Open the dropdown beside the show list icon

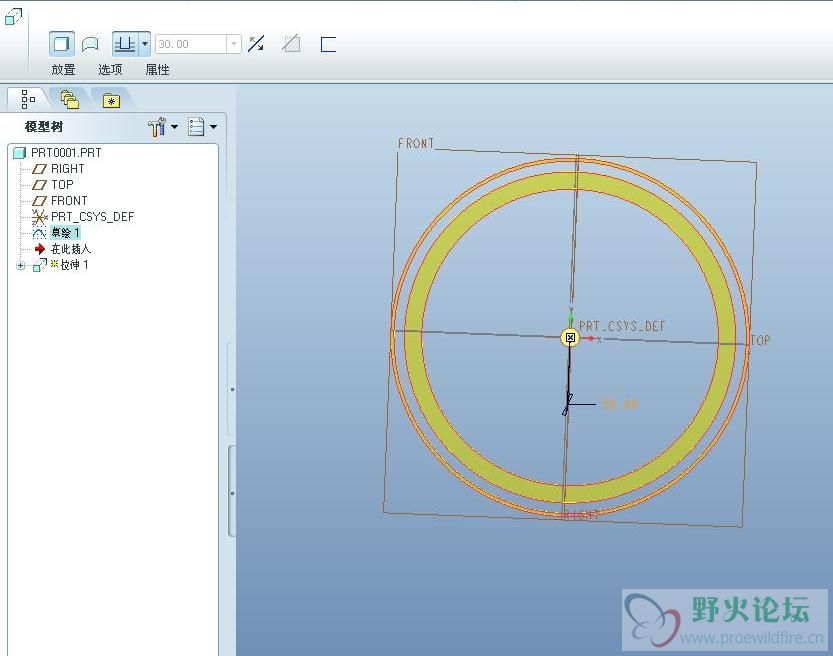(214, 127)
